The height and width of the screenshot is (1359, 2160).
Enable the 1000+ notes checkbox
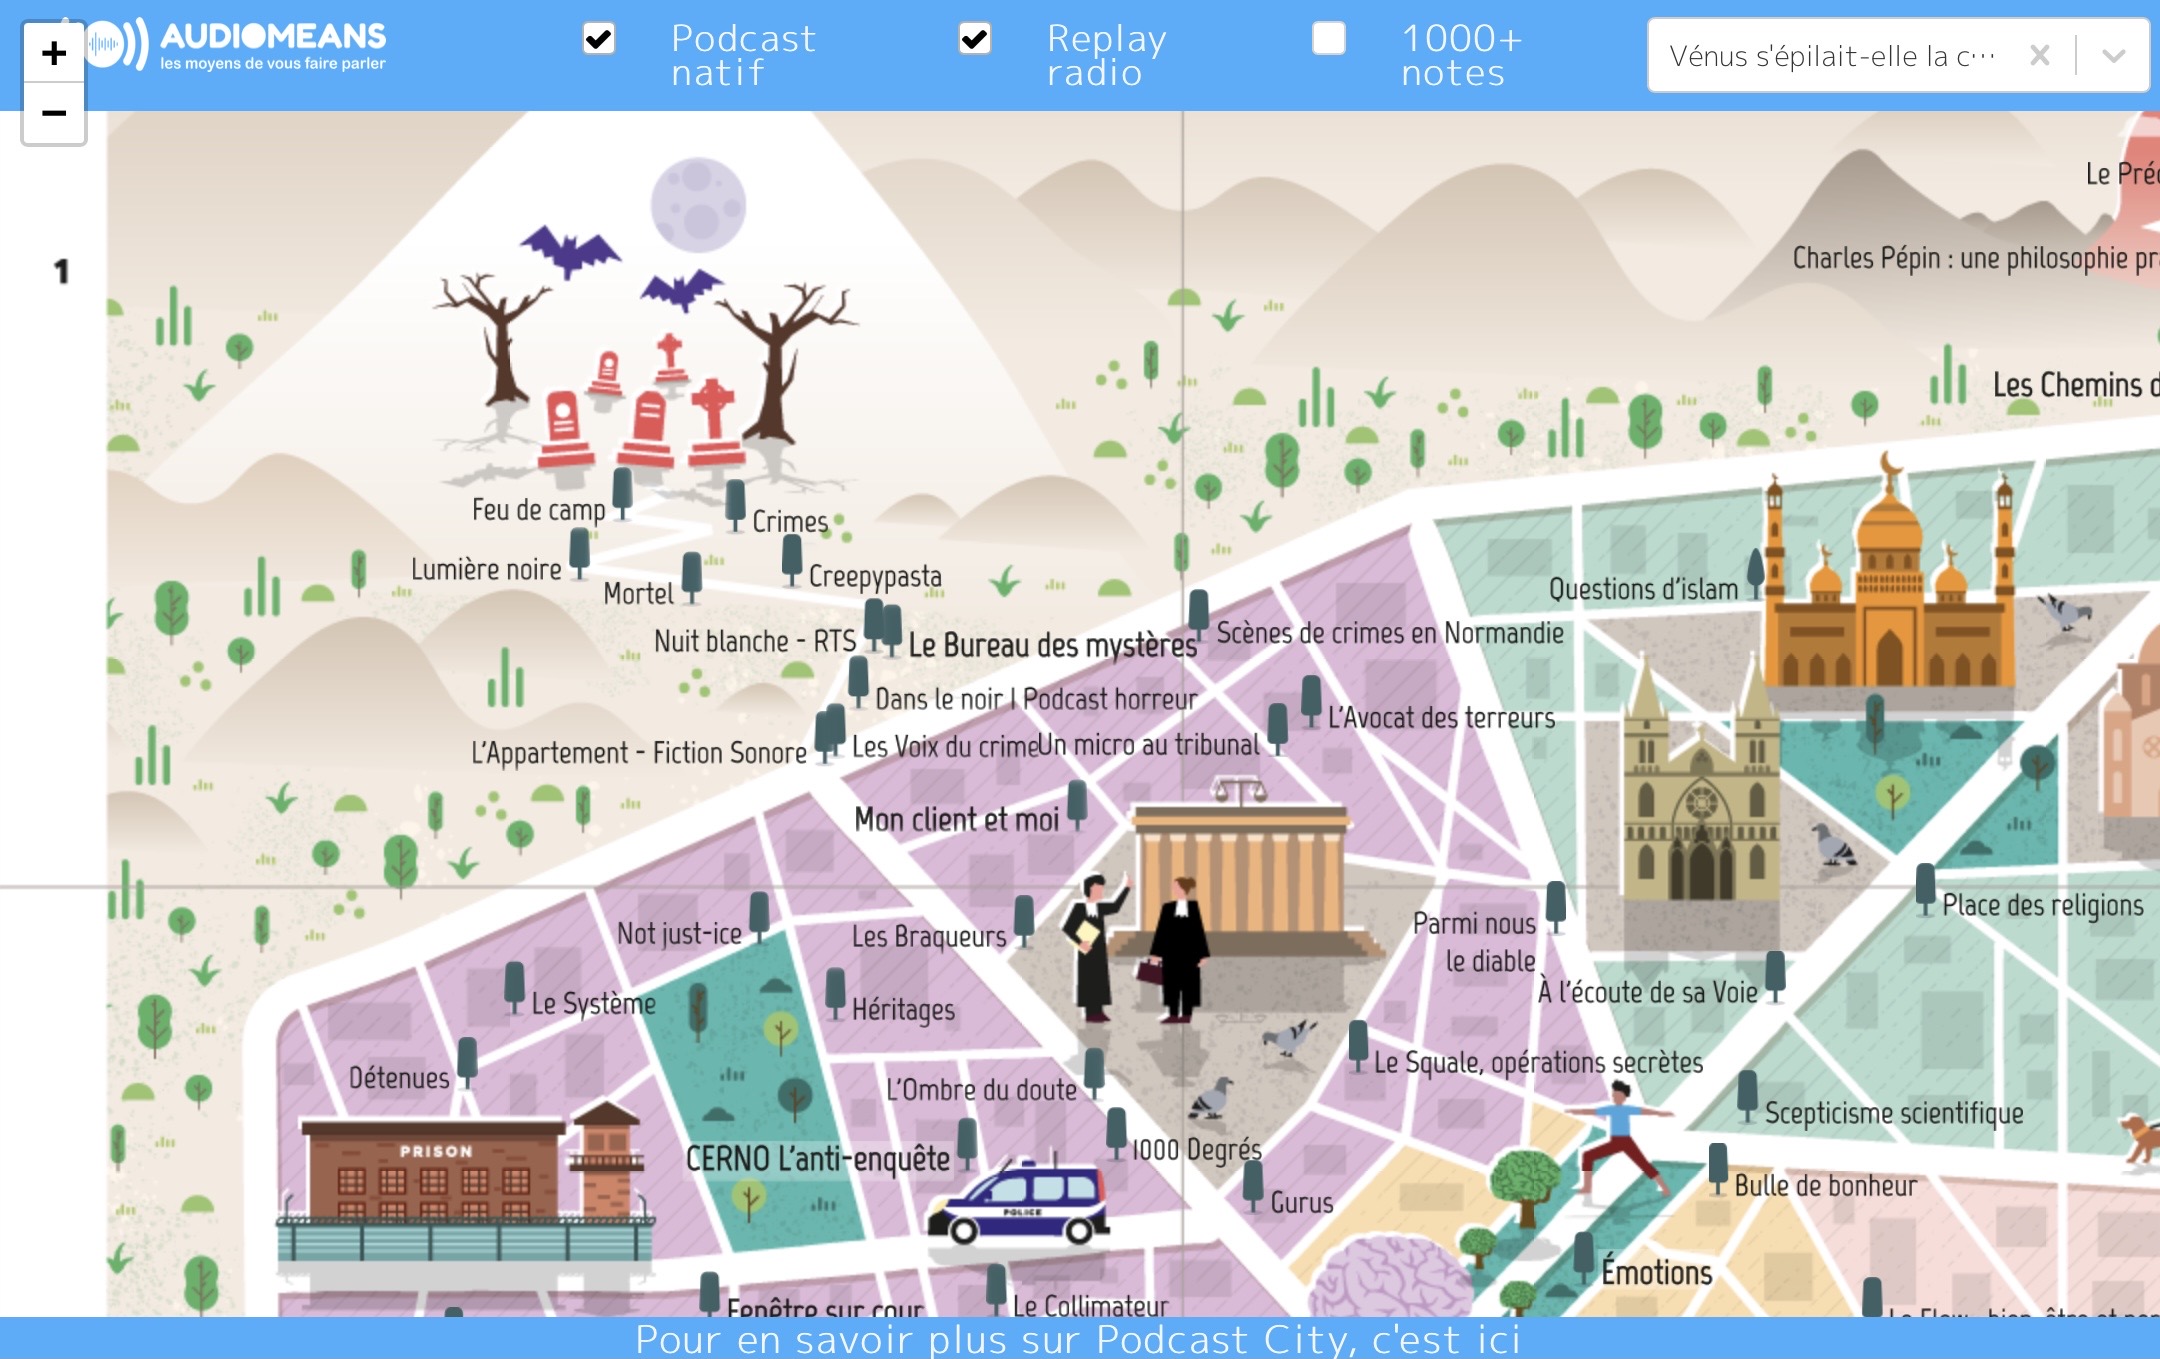1328,40
